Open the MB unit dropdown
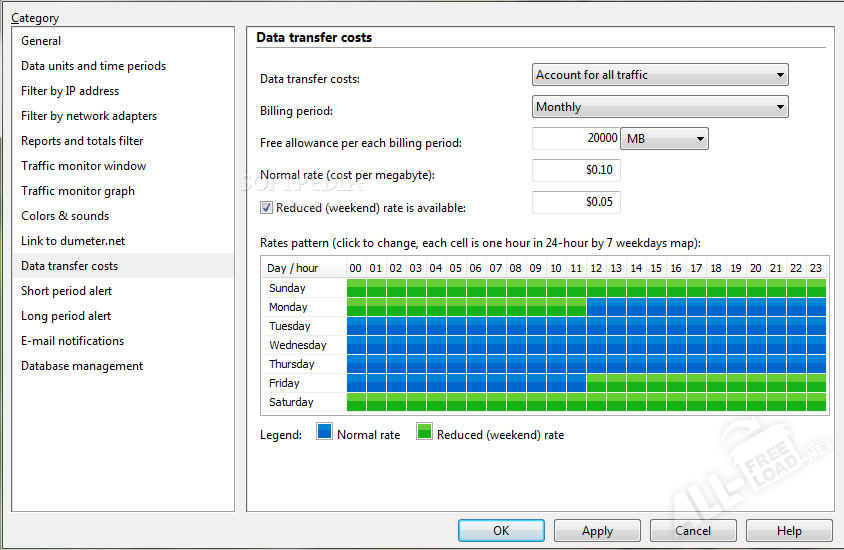Image resolution: width=844 pixels, height=550 pixels. pos(665,139)
